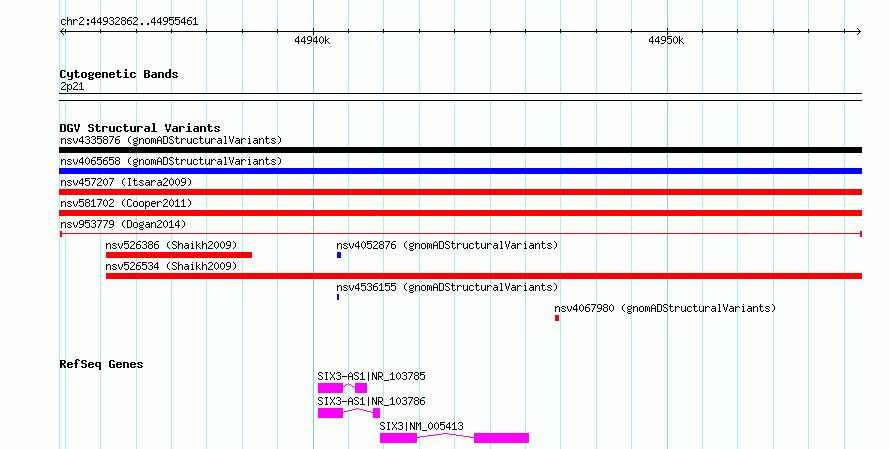Open the nsv4536155 (gnomADStructuralVariants) label
The image size is (890, 449).
pos(447,287)
